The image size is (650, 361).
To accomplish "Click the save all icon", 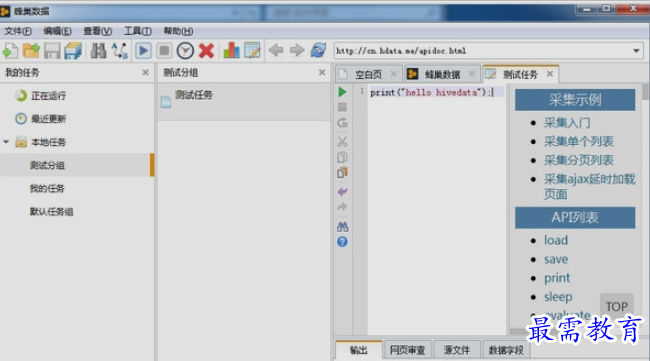I will (x=73, y=51).
